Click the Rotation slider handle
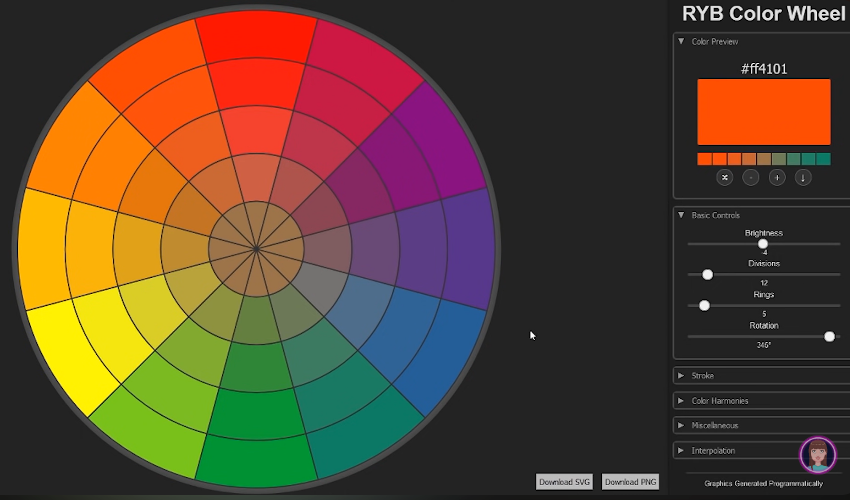Screen dimensions: 850x500 click(x=829, y=336)
